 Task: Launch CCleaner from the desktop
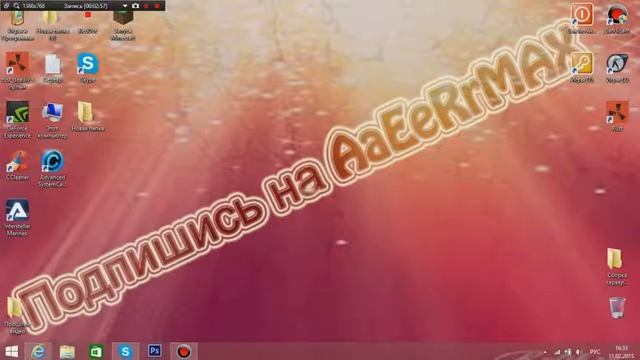(17, 166)
